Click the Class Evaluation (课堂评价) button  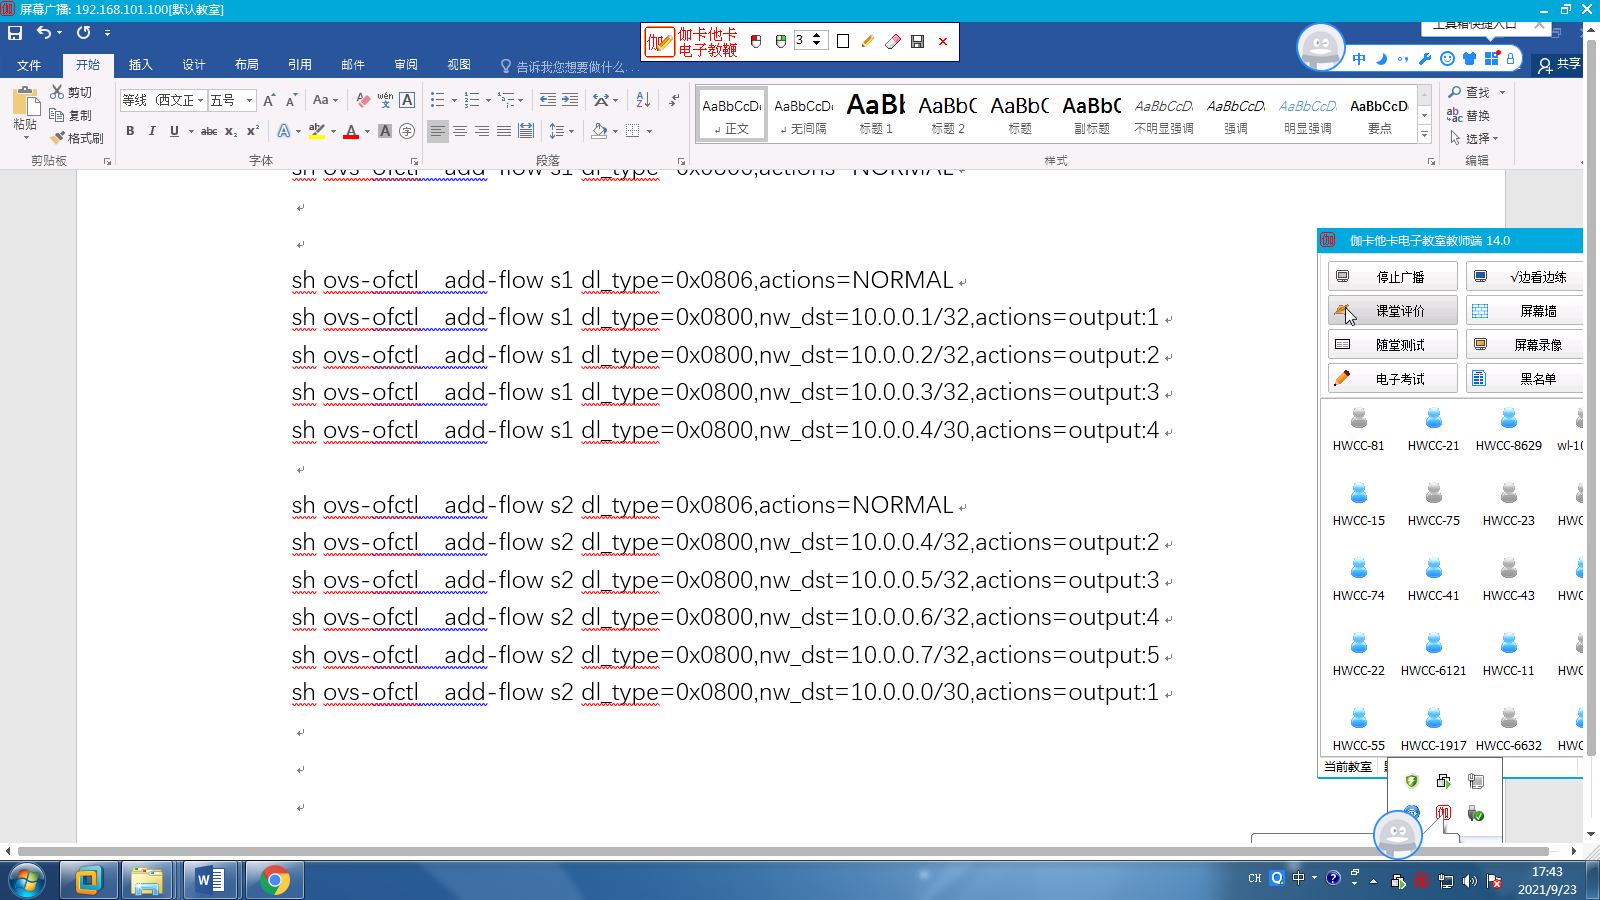[x=1393, y=310]
